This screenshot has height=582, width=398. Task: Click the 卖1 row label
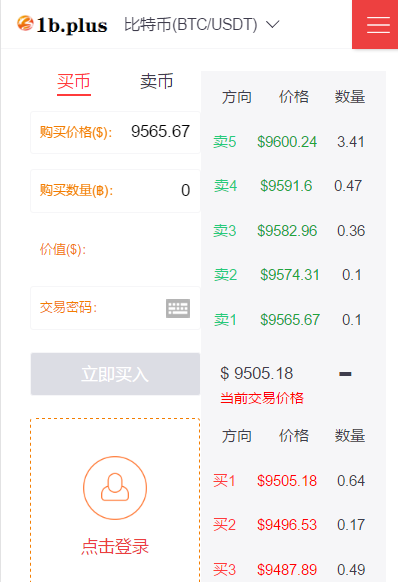click(225, 320)
